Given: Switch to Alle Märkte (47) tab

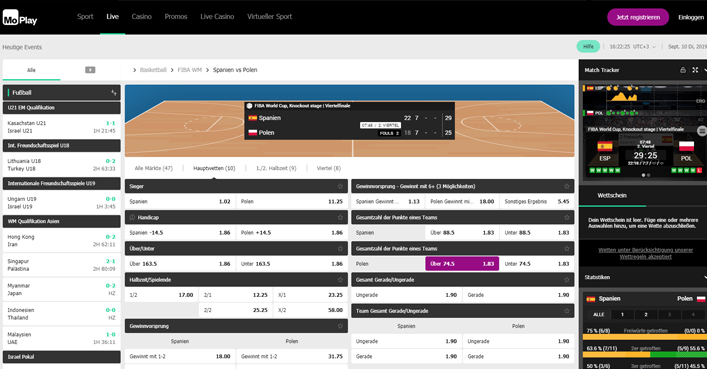Looking at the screenshot, I should 154,168.
